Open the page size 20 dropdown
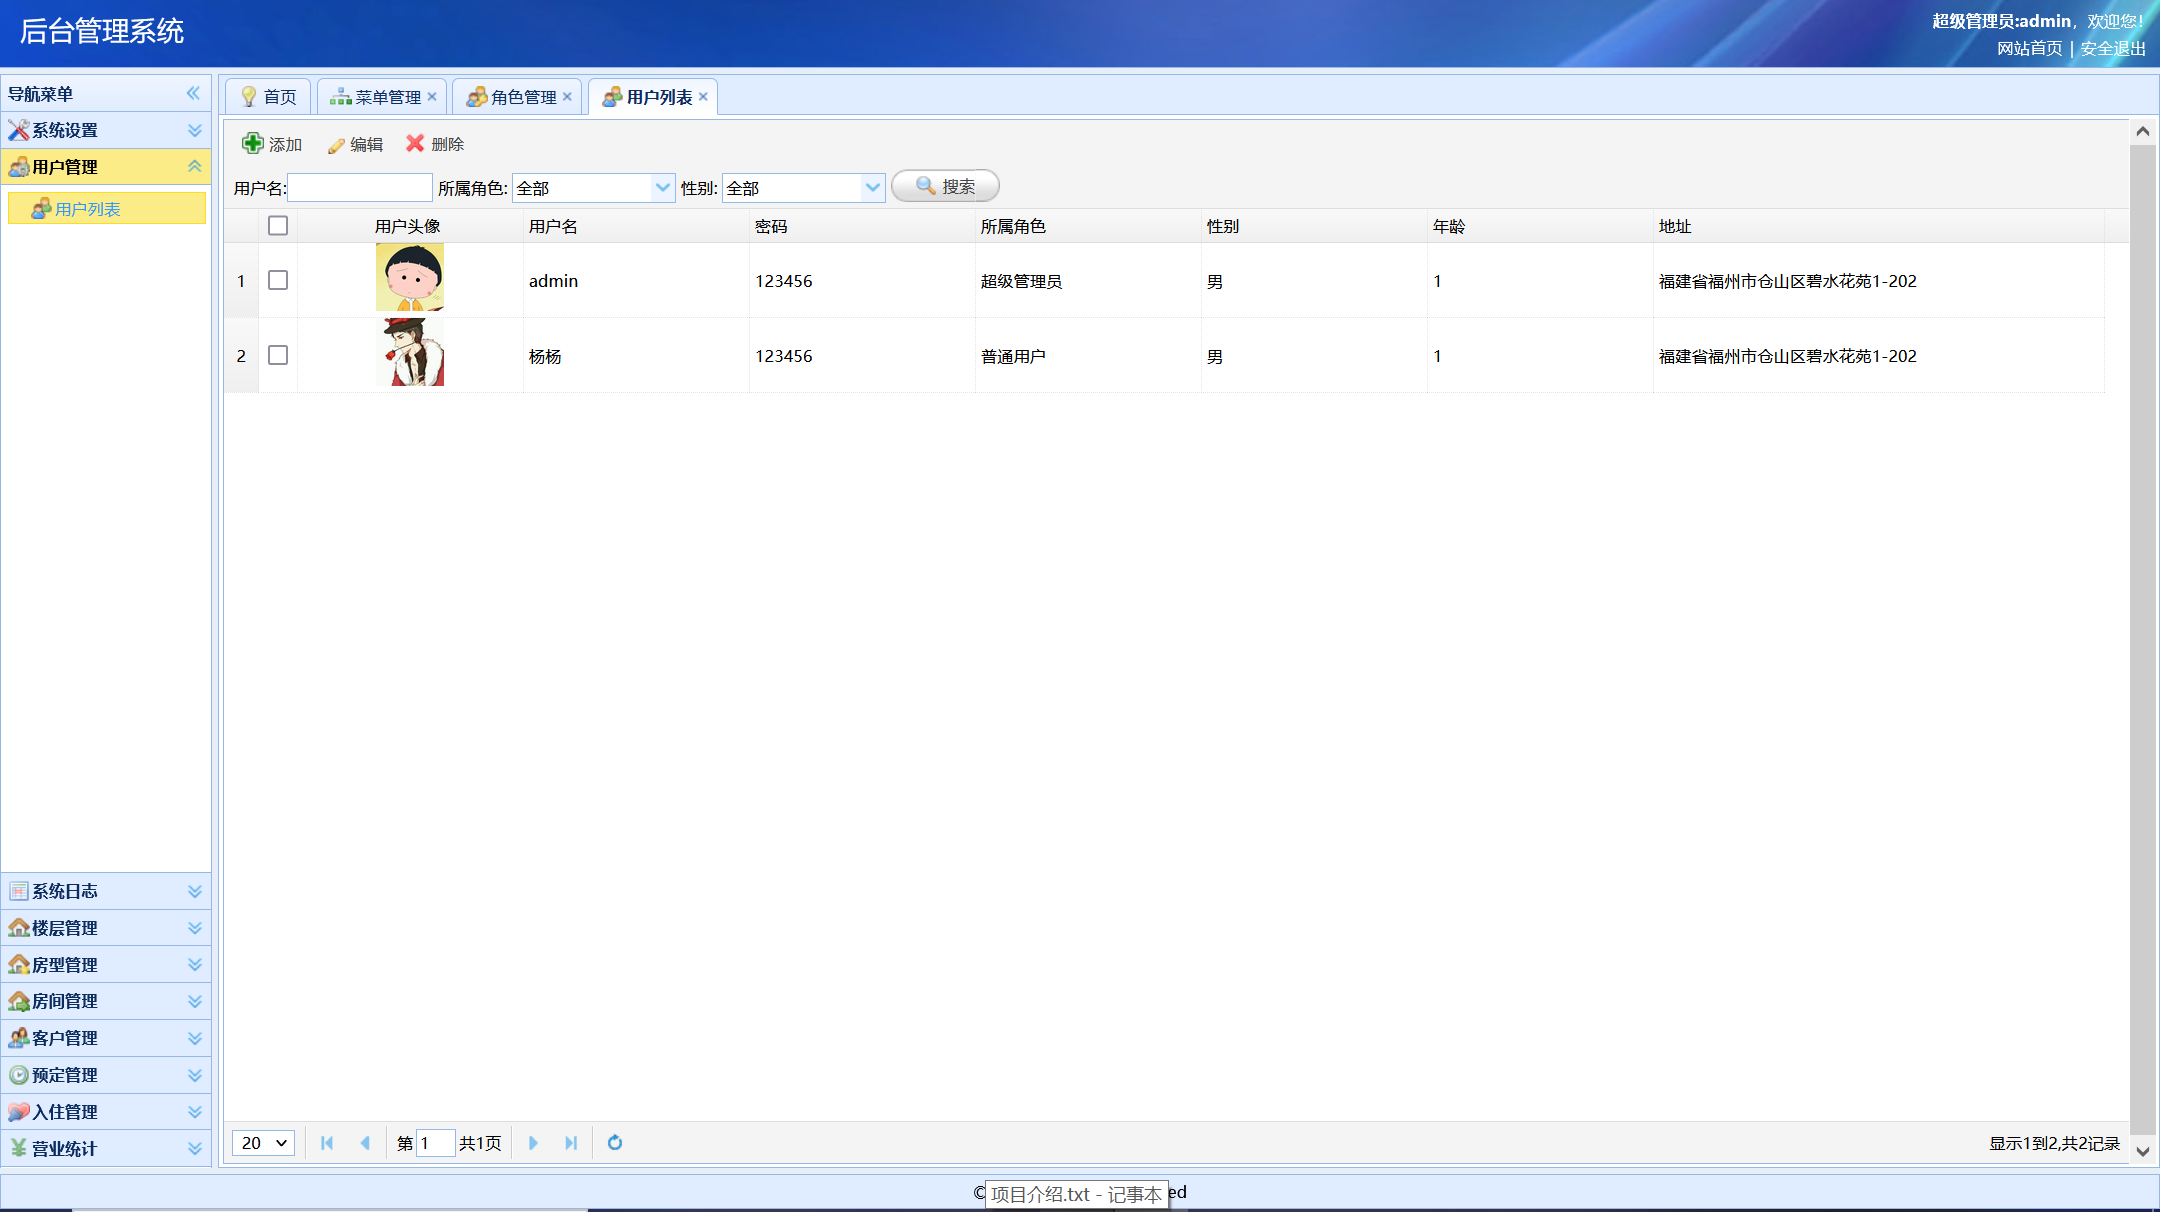 [x=263, y=1143]
